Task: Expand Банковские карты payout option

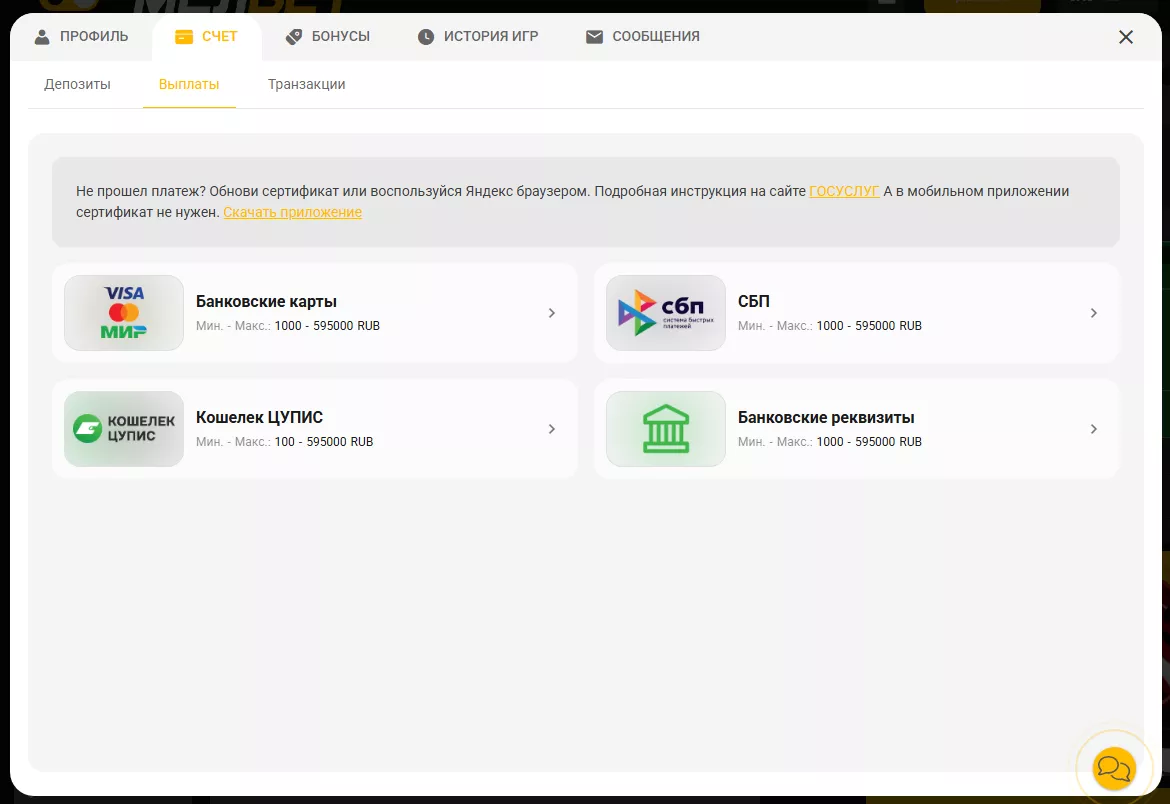Action: [551, 312]
